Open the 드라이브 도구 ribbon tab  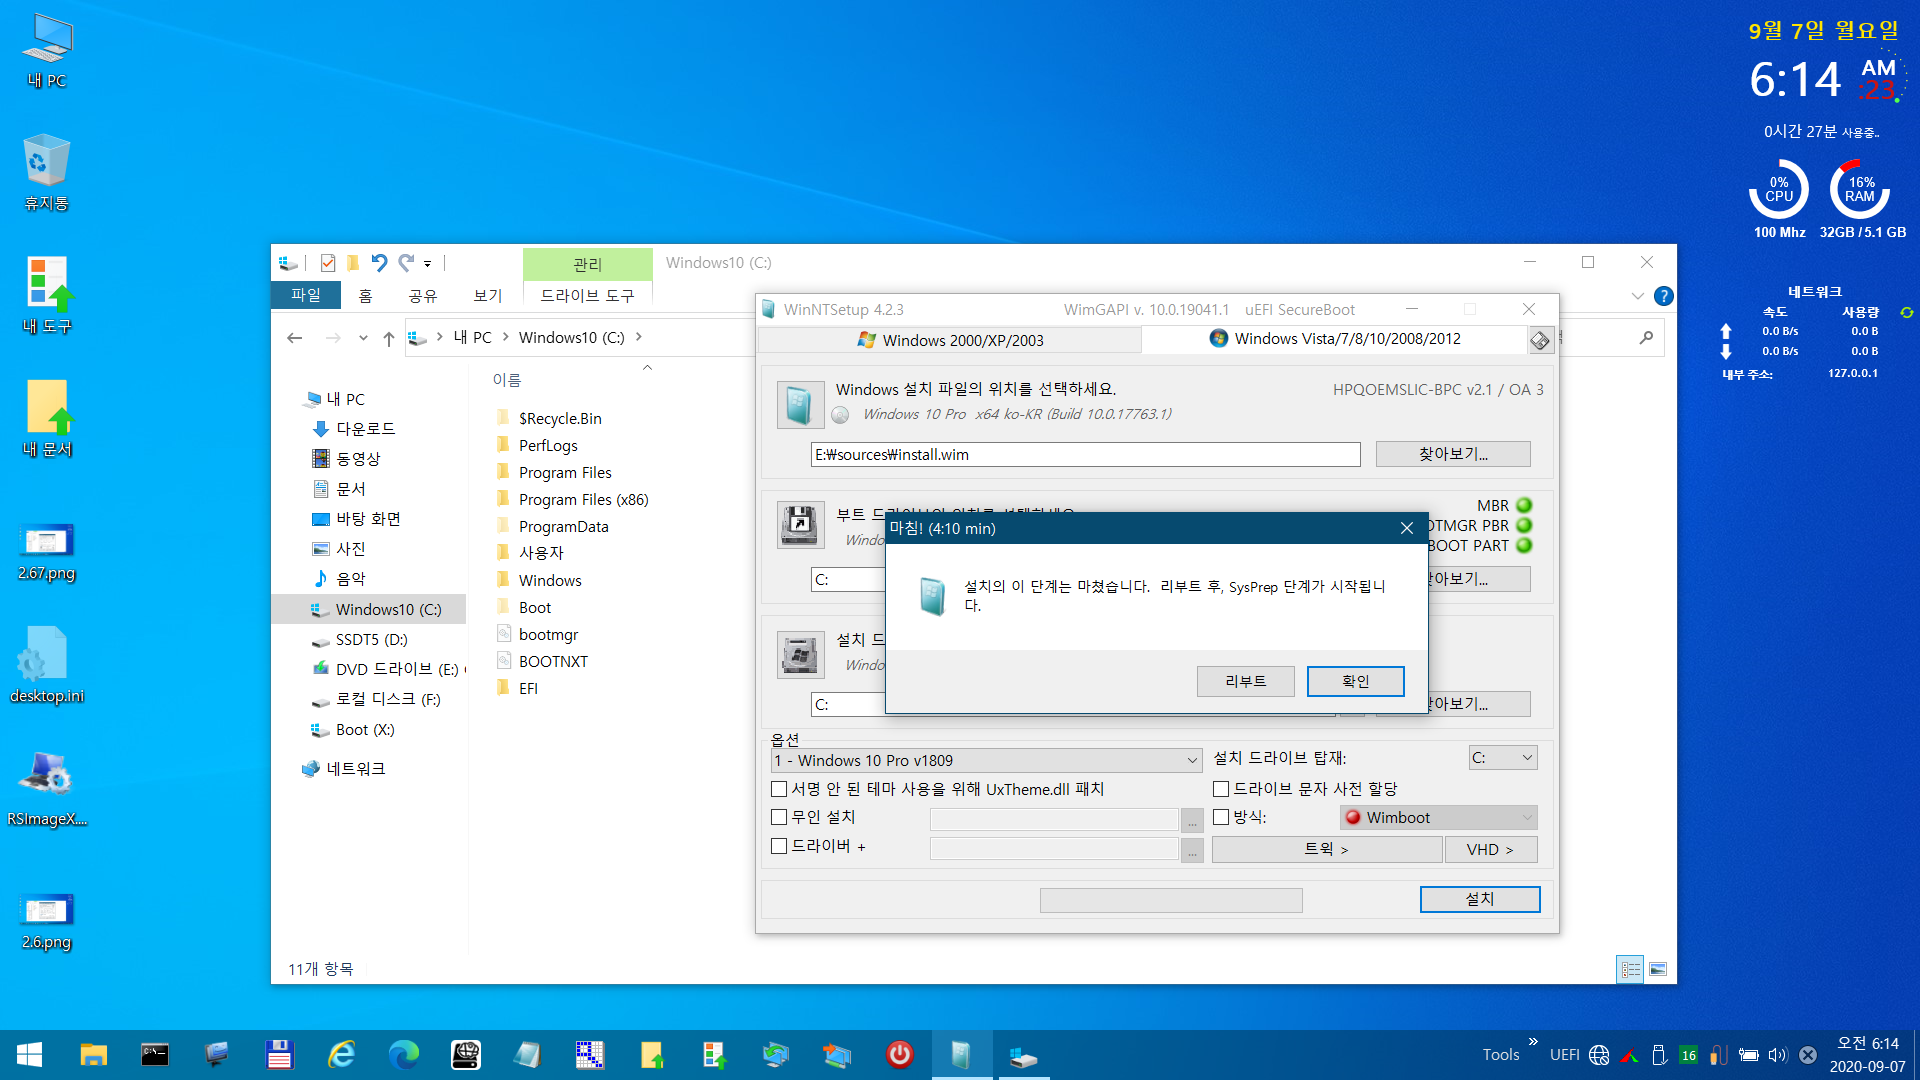point(587,296)
